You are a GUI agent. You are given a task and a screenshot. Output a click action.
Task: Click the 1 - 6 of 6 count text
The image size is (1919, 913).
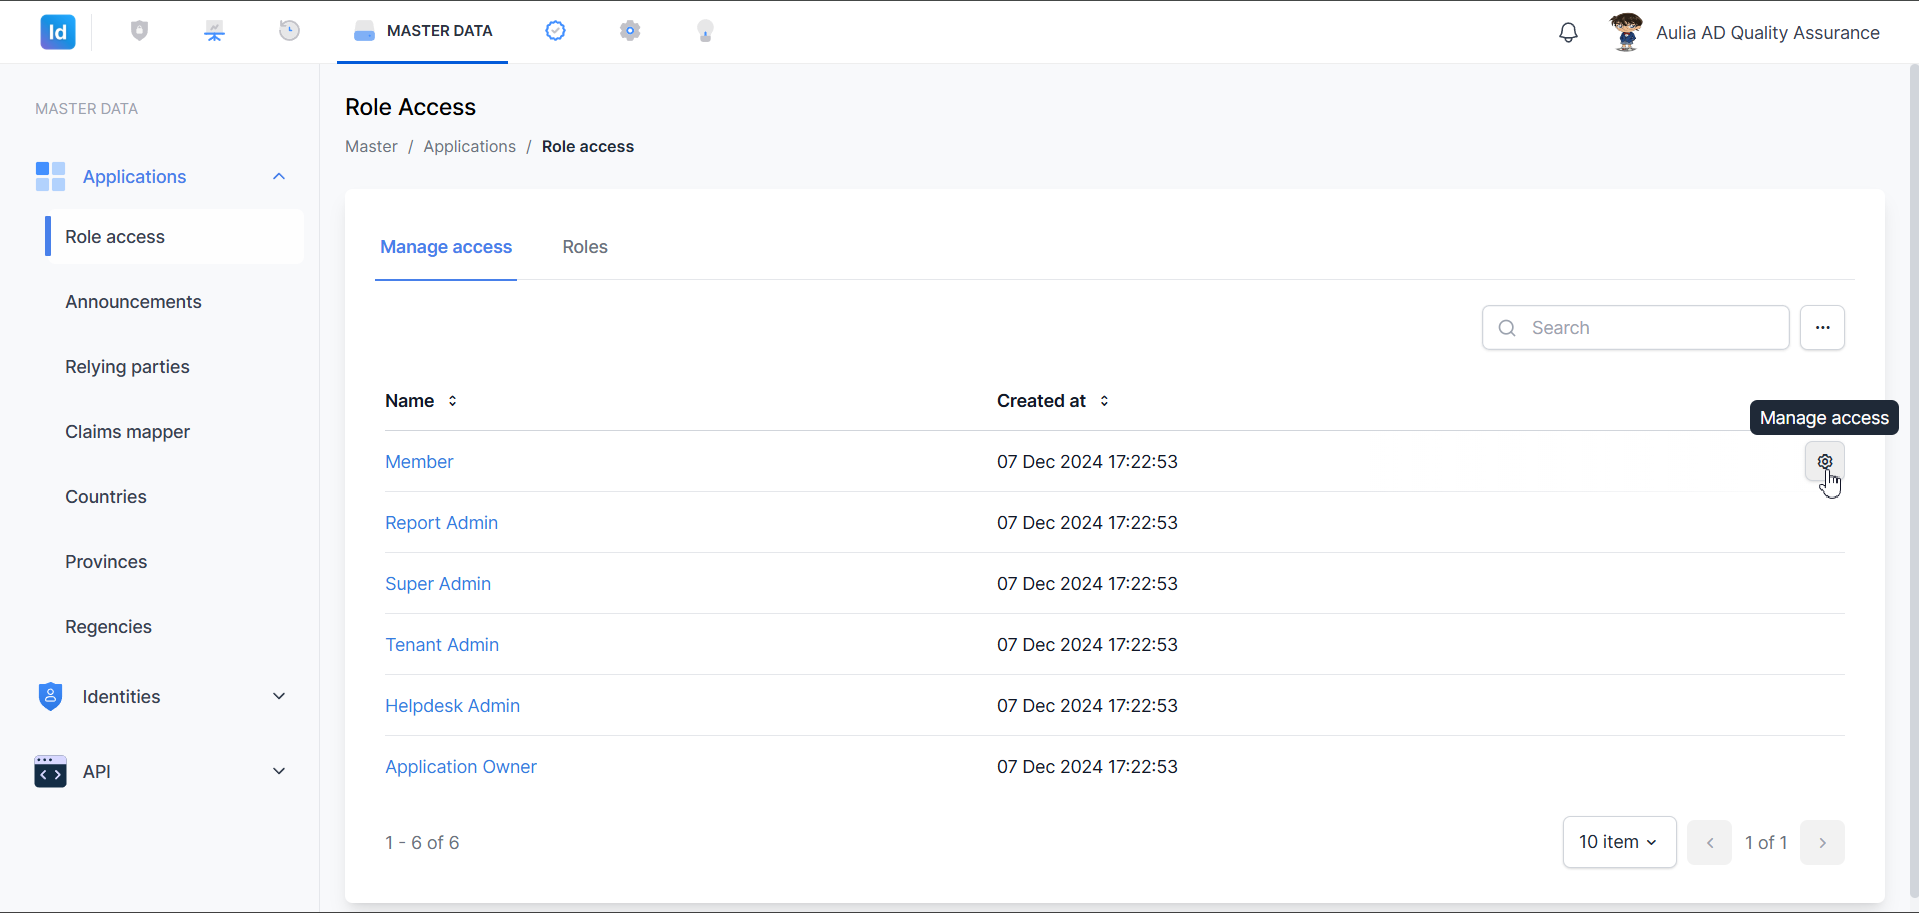pos(422,843)
